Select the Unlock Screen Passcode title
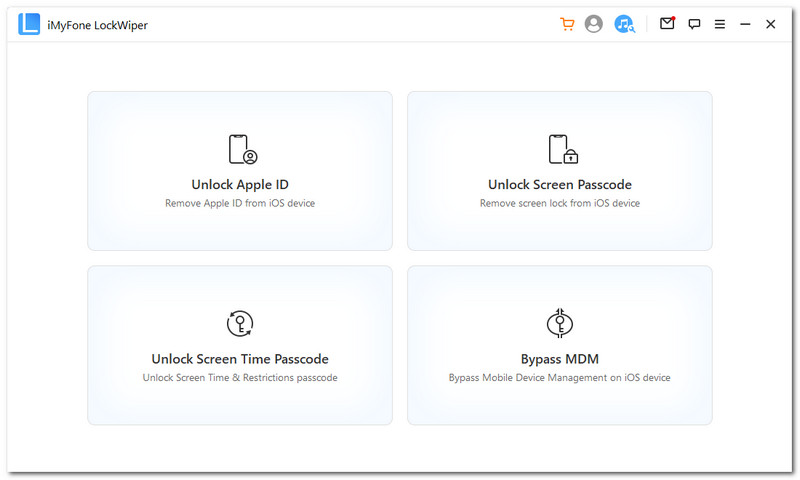Viewport: 800px width, 480px height. (x=560, y=185)
